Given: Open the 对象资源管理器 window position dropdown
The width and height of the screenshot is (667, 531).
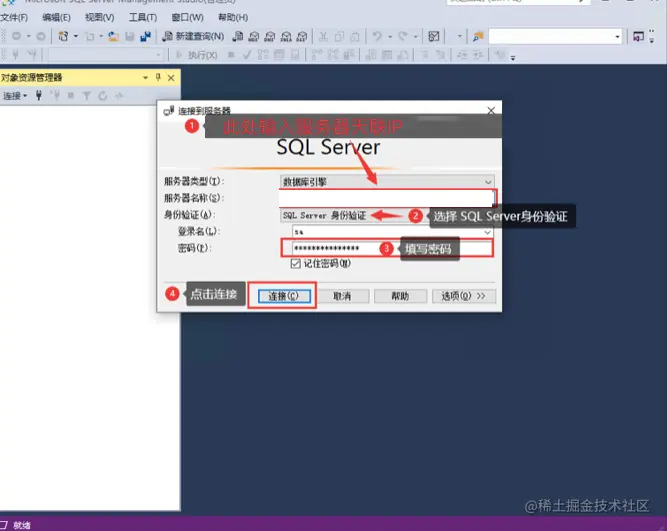Looking at the screenshot, I should click(x=145, y=78).
